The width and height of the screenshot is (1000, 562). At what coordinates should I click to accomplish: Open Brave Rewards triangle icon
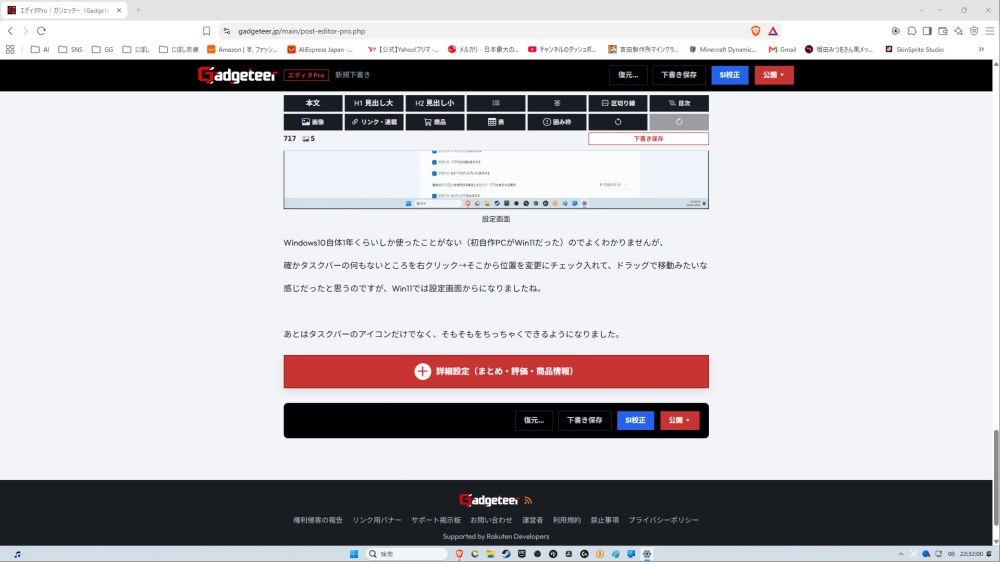point(772,31)
